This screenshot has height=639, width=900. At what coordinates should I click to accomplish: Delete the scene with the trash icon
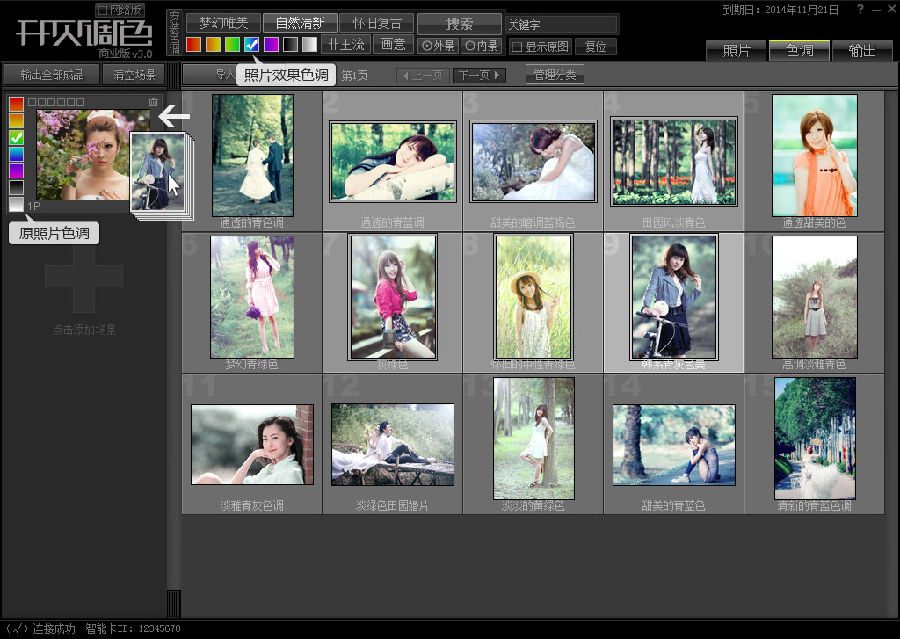coord(152,102)
